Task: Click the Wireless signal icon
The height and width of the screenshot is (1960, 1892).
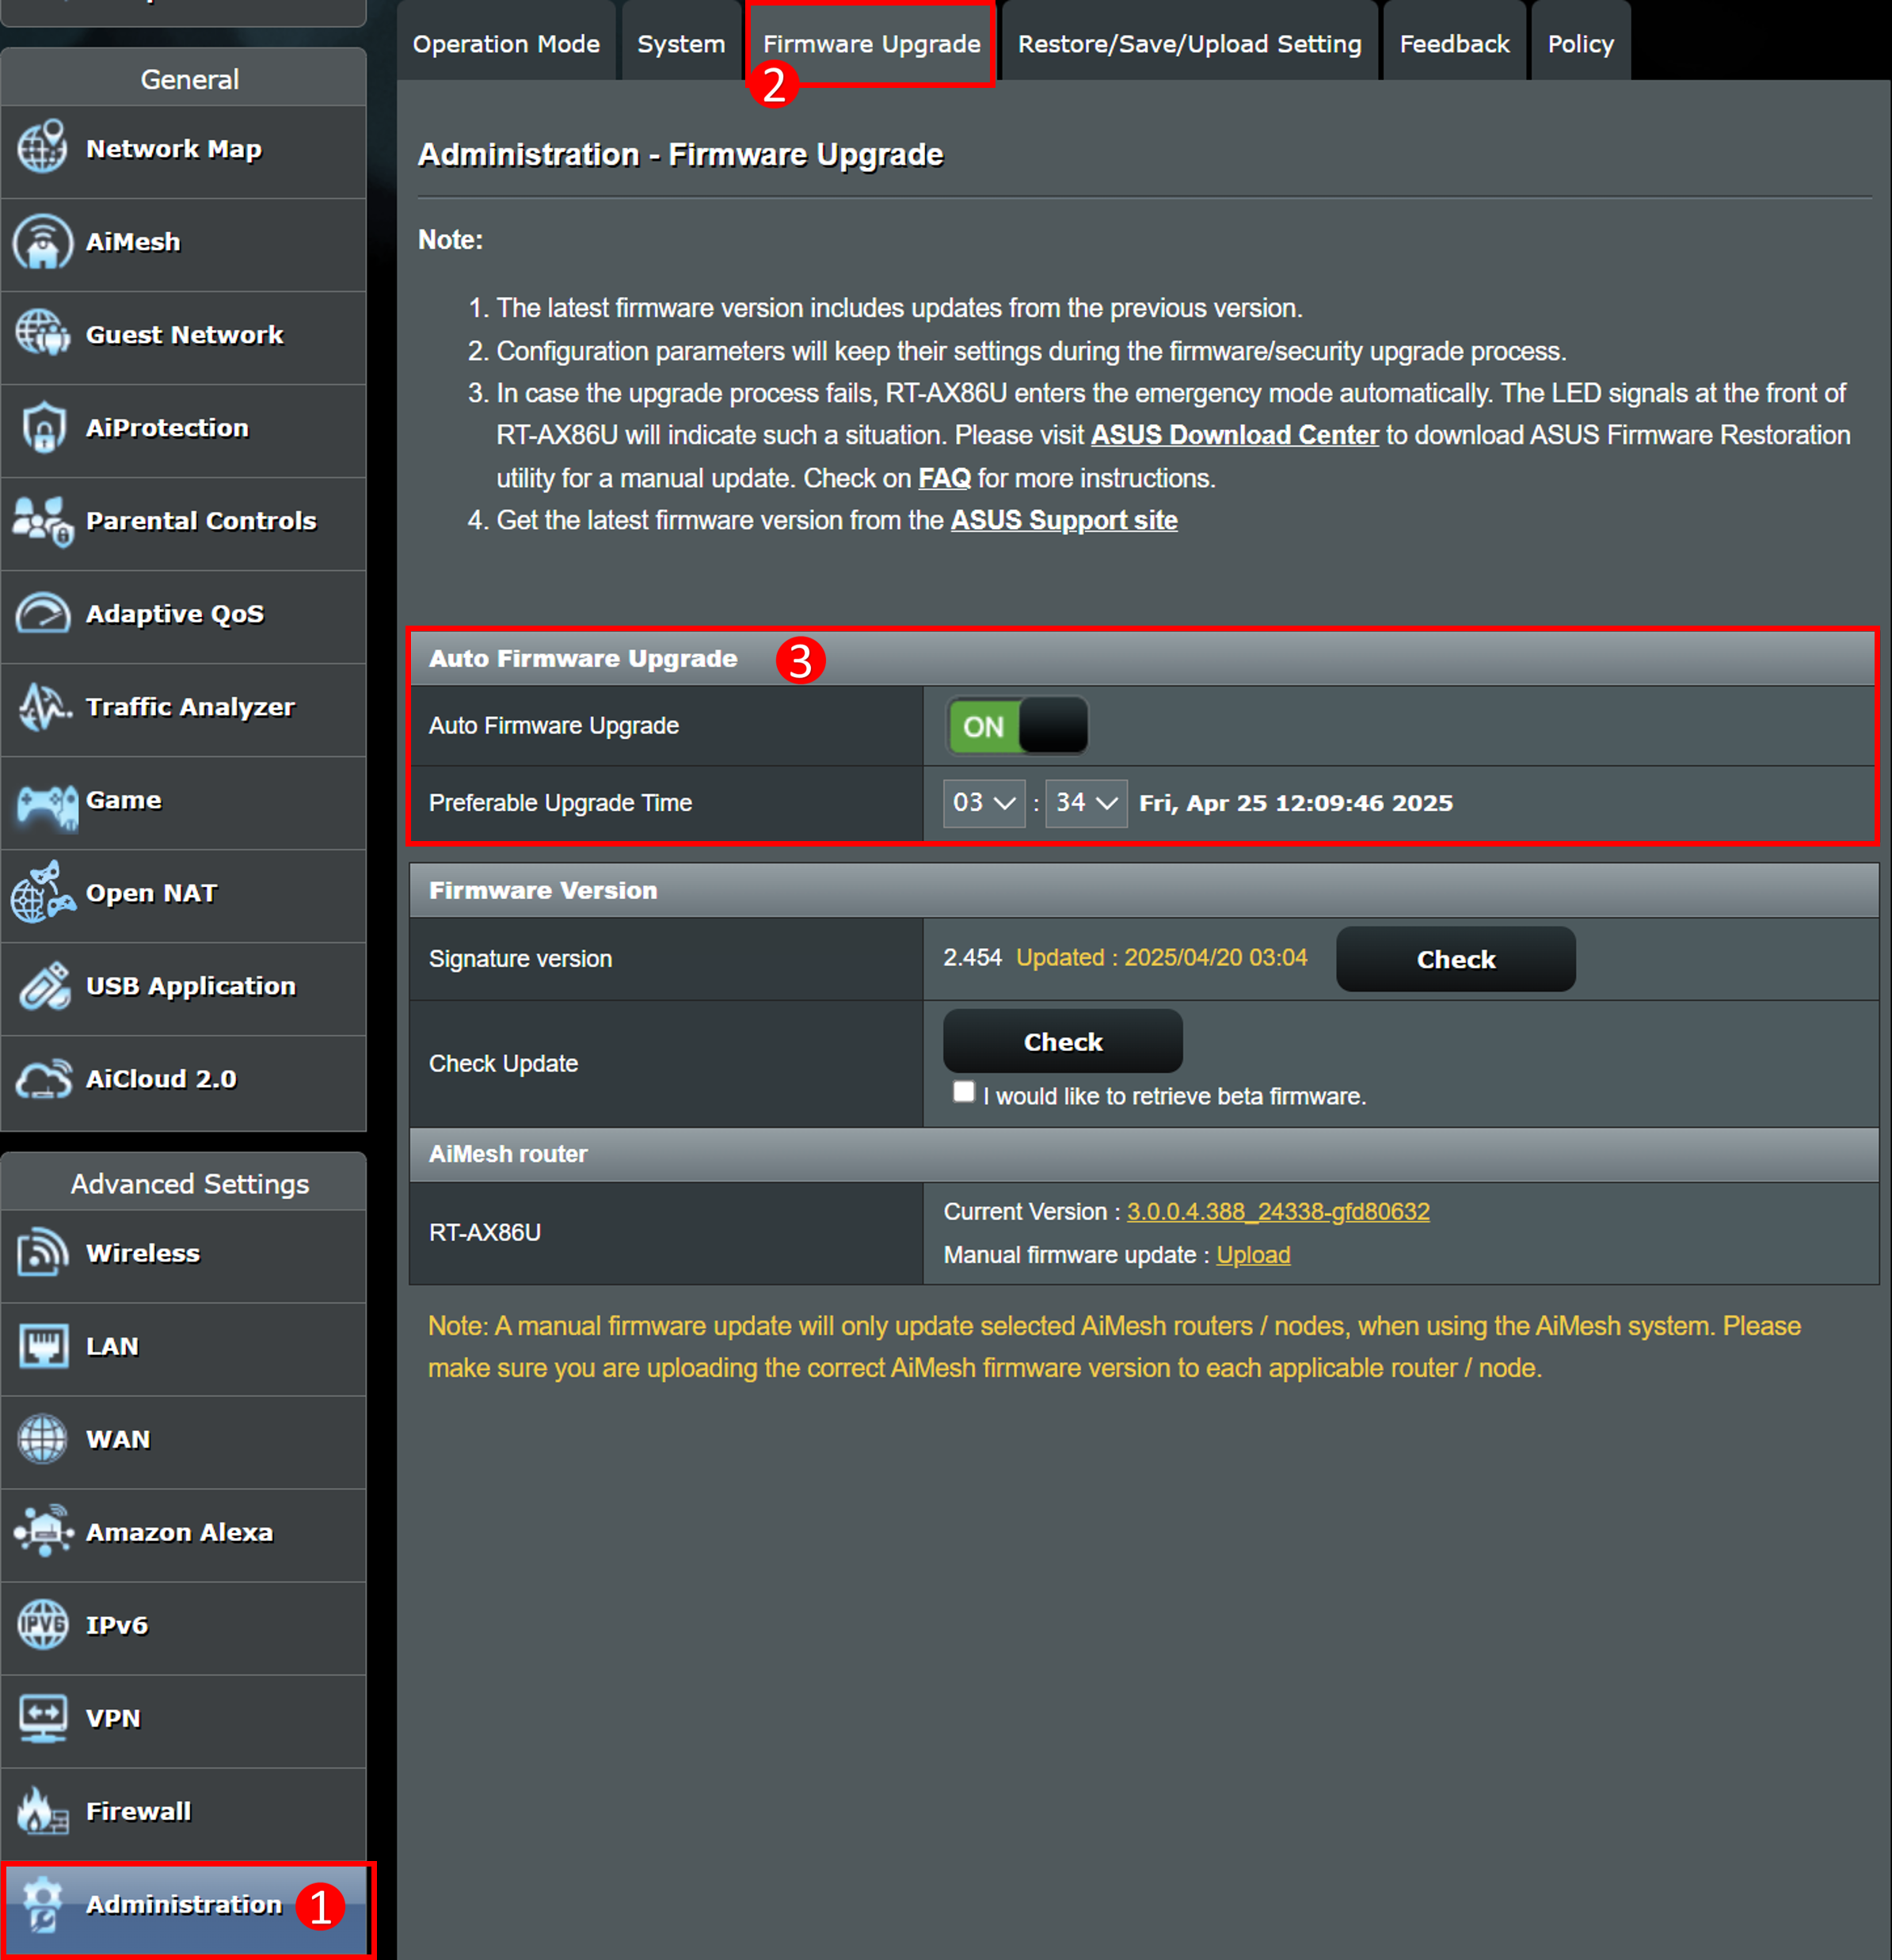Action: point(42,1252)
